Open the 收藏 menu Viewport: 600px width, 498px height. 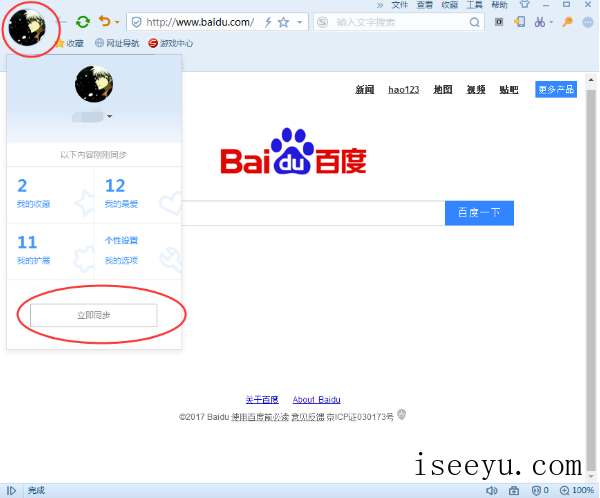coord(450,5)
